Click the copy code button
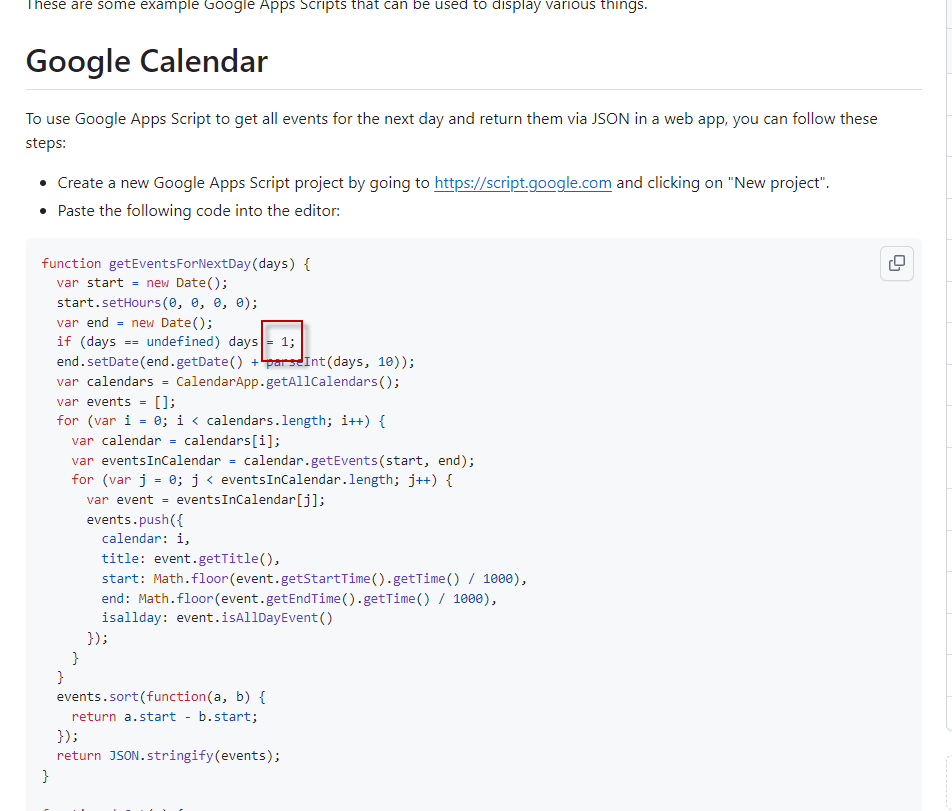Image resolution: width=952 pixels, height=811 pixels. point(897,263)
